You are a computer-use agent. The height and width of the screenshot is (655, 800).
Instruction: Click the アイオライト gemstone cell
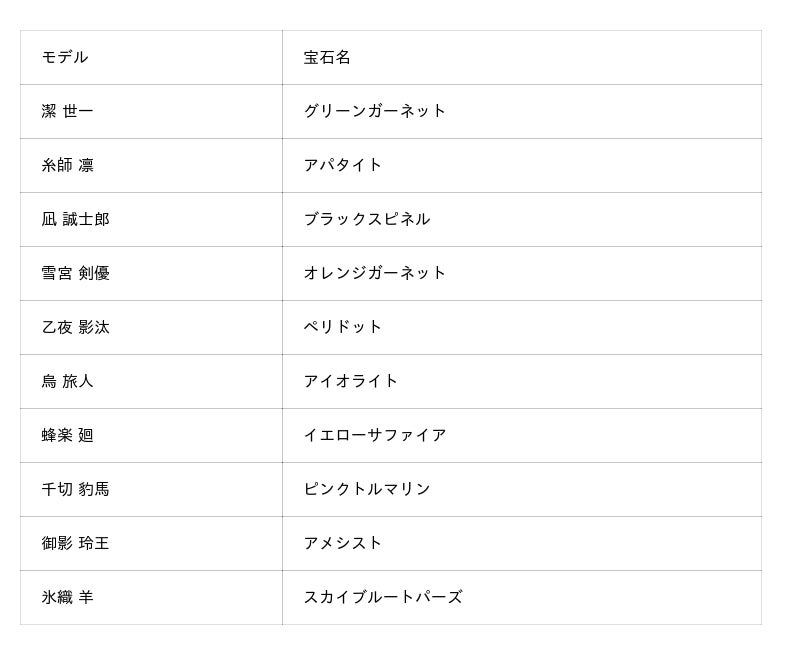pyautogui.click(x=351, y=382)
